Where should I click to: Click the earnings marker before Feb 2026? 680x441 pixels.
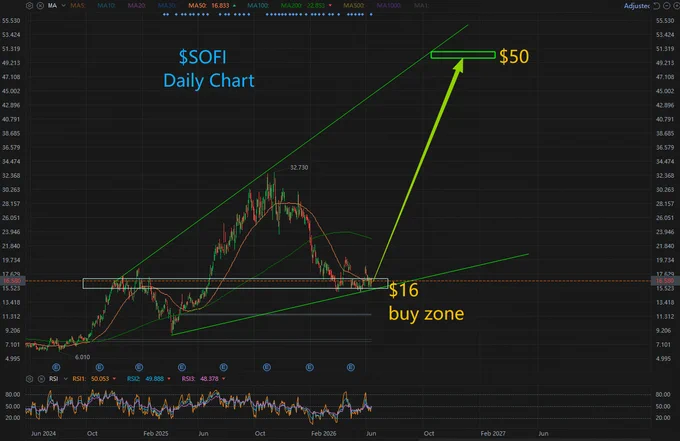click(309, 367)
